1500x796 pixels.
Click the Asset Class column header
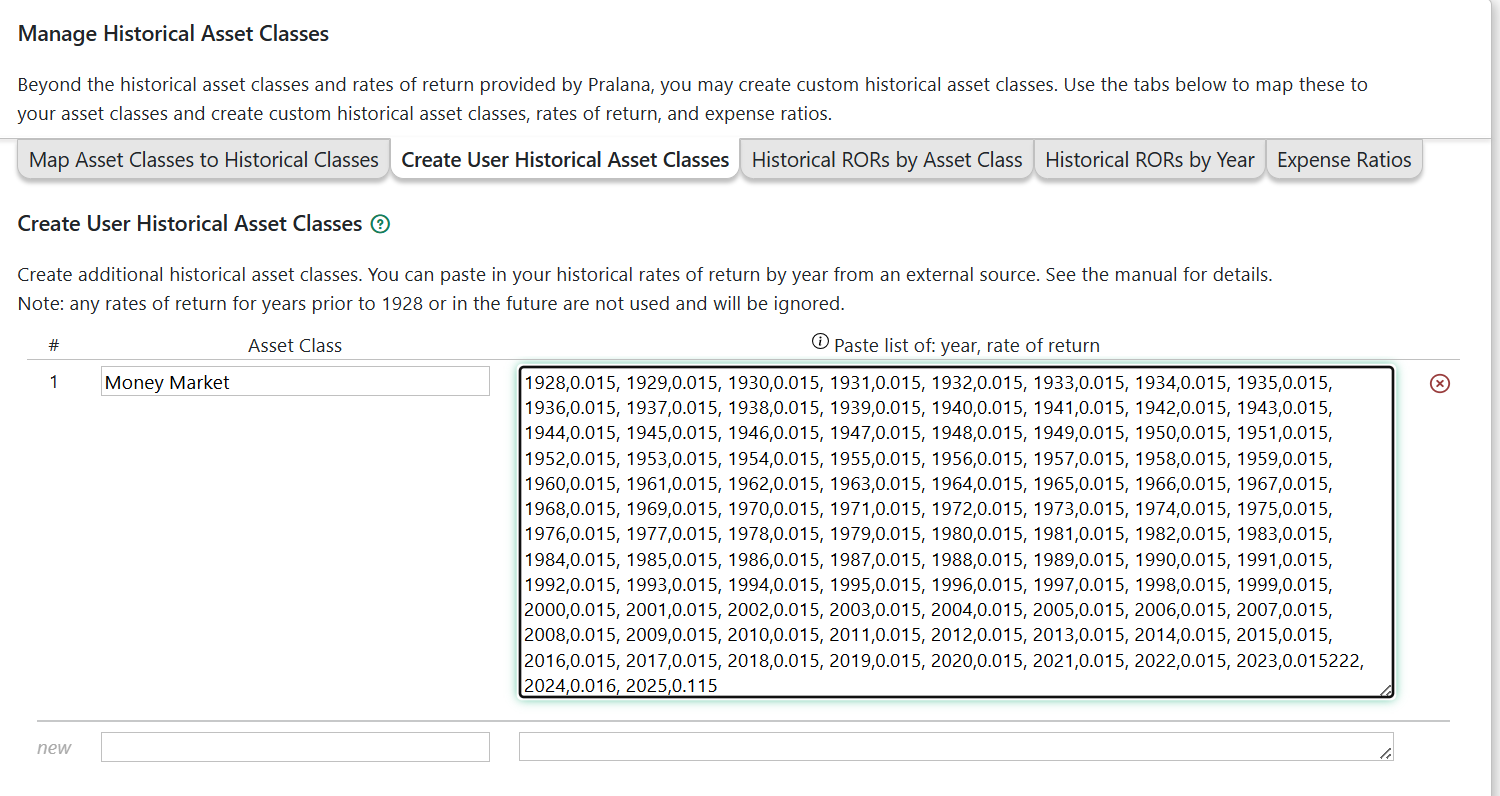pyautogui.click(x=295, y=346)
